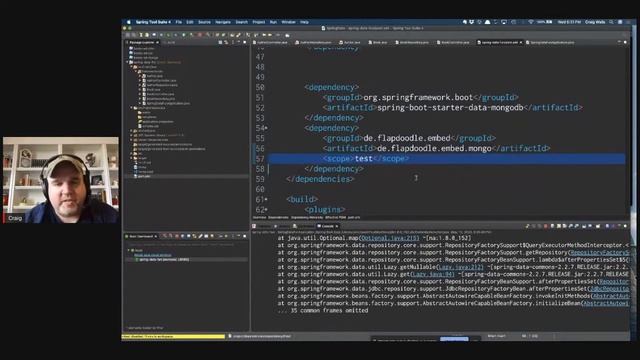Open Spotlight search in the menu bar
The width and height of the screenshot is (640, 360).
point(611,22)
